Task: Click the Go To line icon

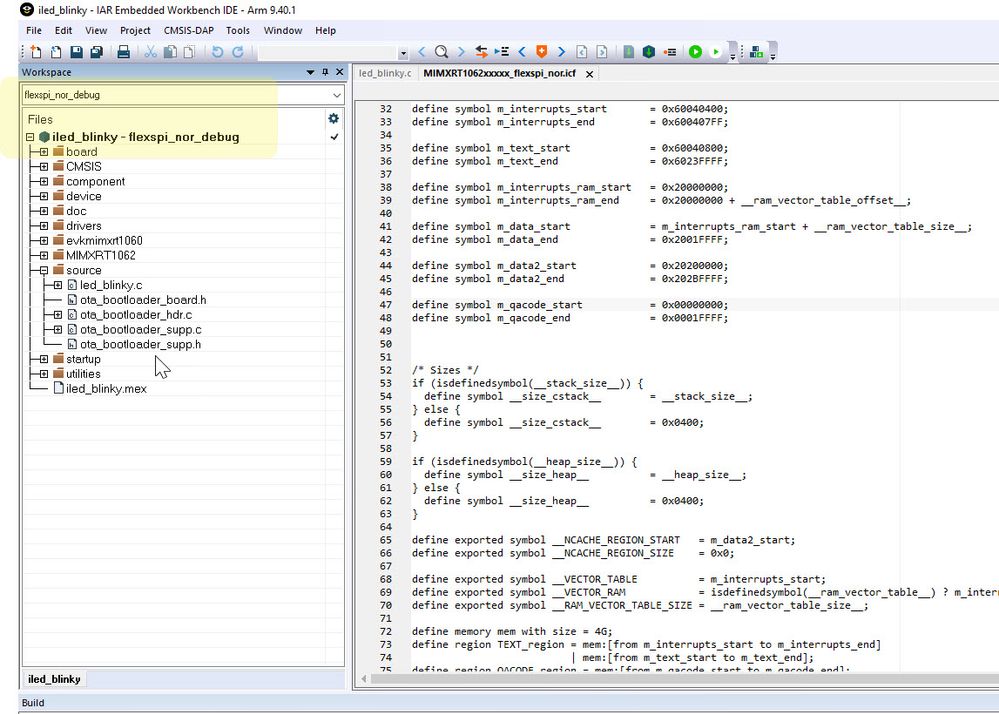Action: tap(502, 52)
